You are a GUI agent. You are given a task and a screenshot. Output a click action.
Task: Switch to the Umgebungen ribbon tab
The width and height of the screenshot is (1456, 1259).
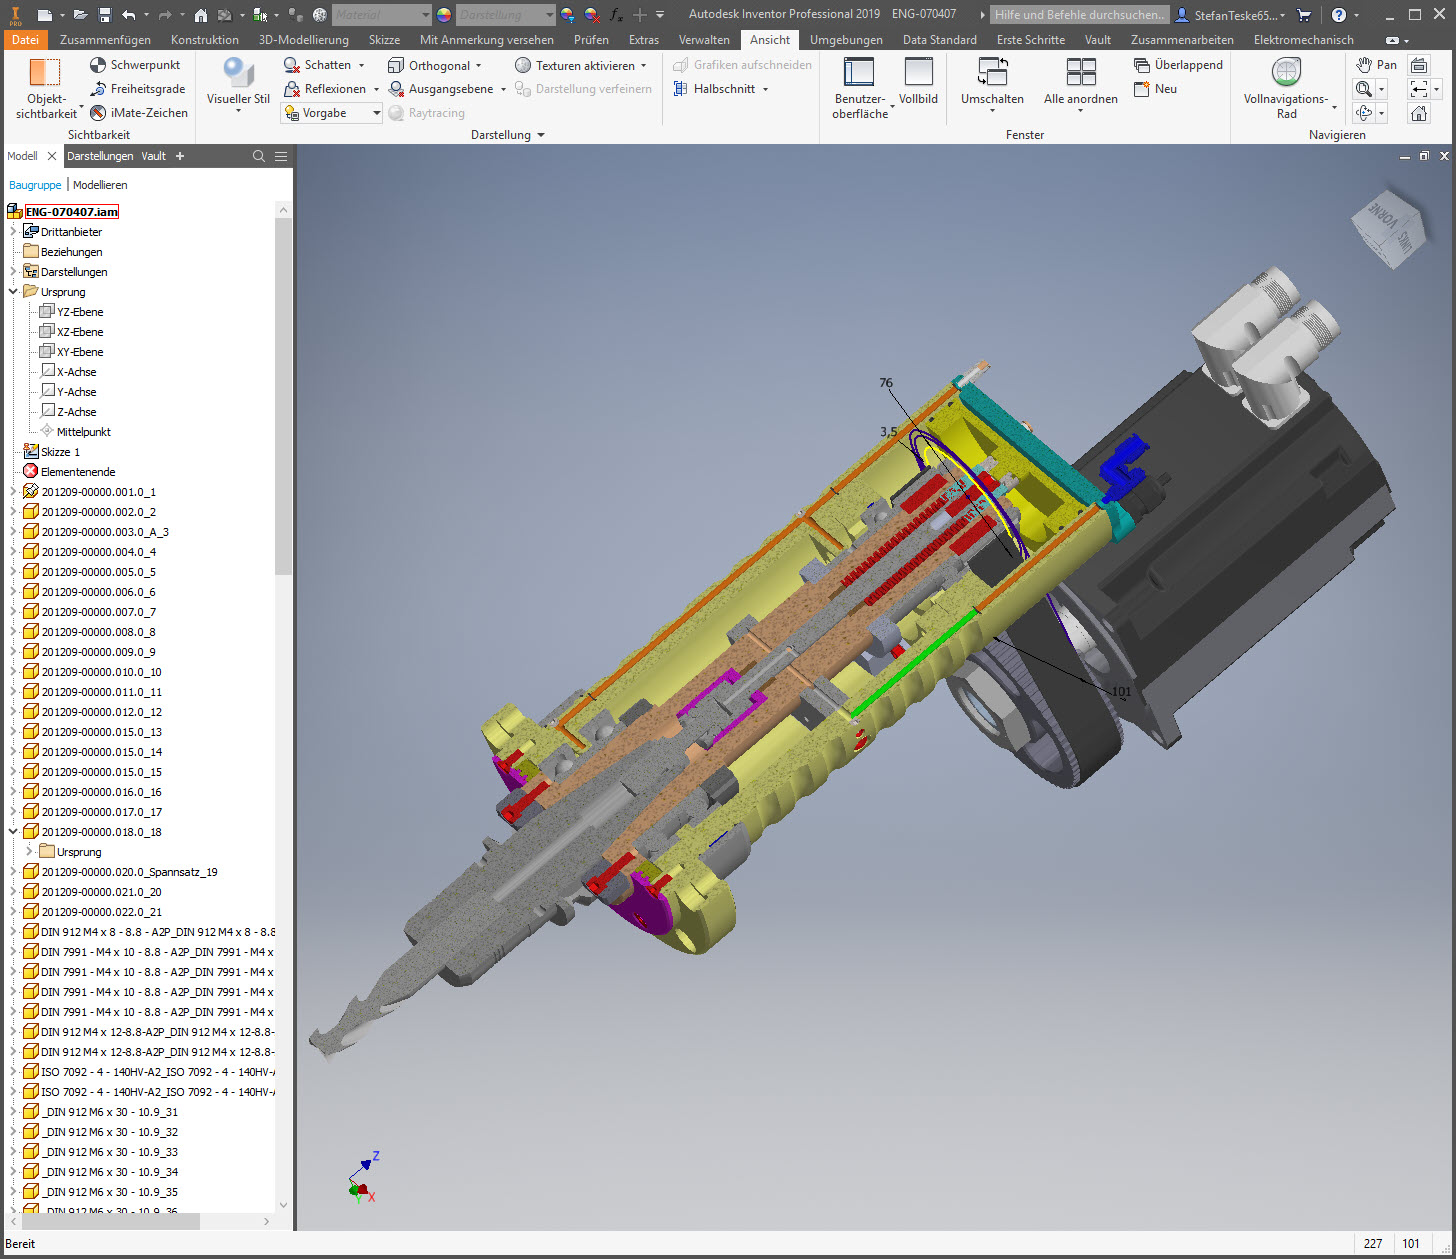coord(846,40)
